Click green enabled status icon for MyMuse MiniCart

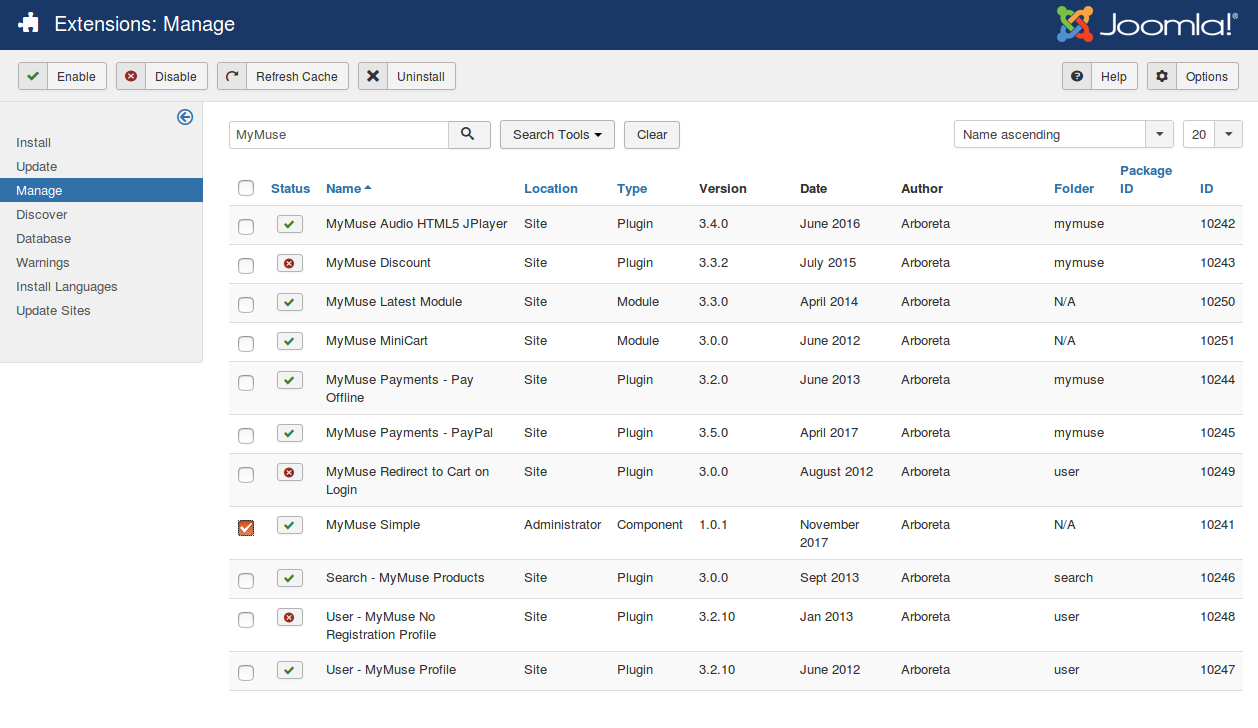click(289, 341)
